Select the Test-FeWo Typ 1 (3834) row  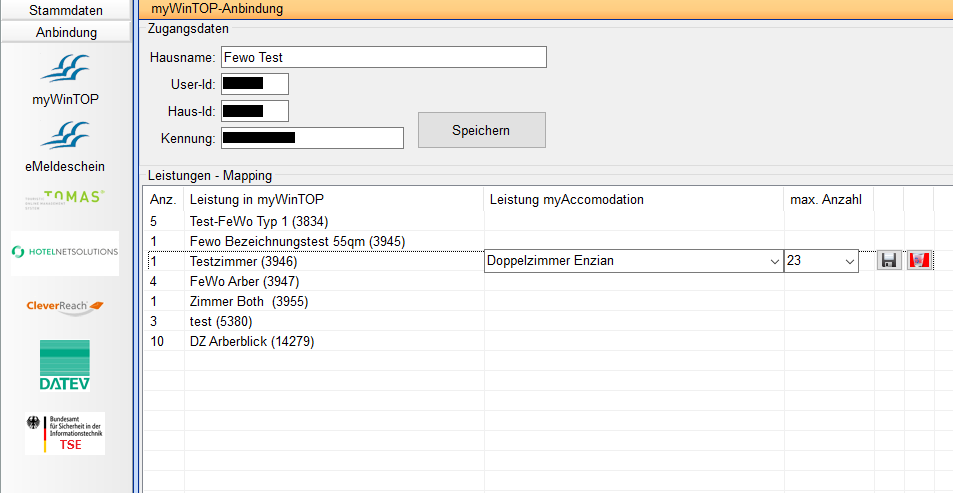259,221
